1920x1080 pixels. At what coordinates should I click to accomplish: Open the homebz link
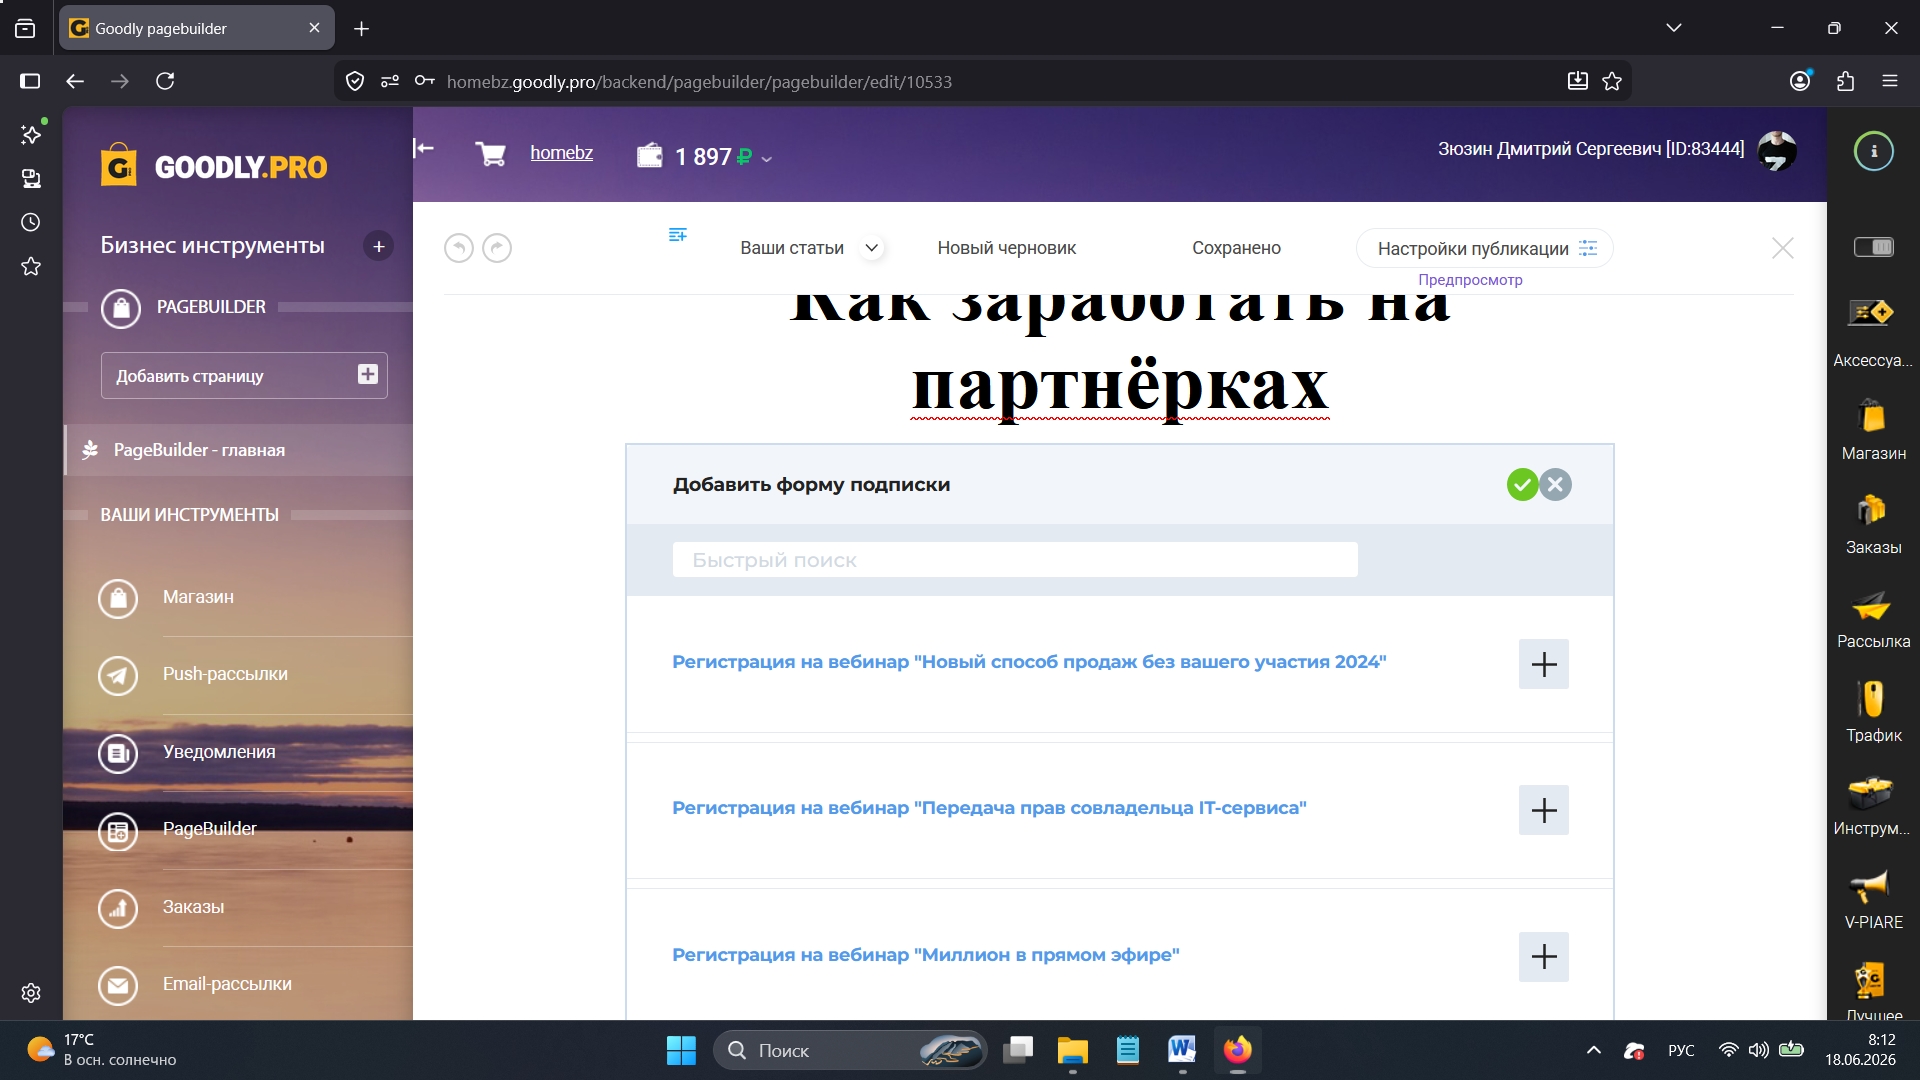pyautogui.click(x=561, y=153)
